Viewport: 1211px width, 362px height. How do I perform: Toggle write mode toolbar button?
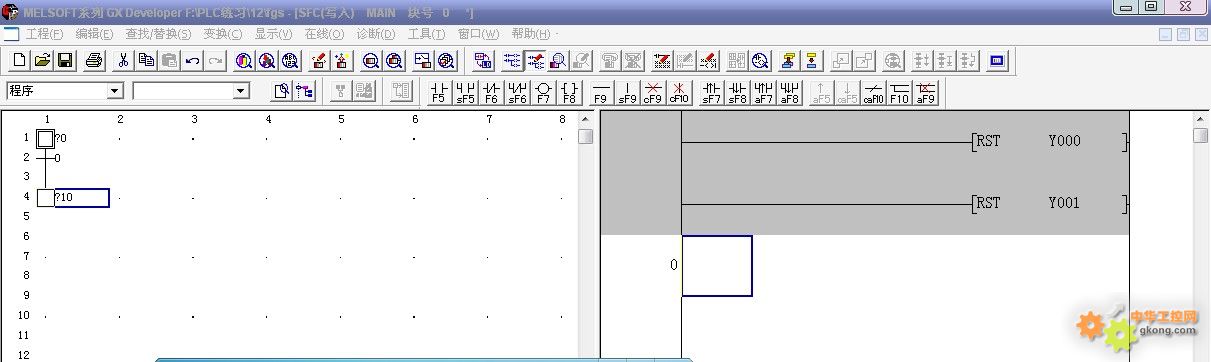click(535, 61)
